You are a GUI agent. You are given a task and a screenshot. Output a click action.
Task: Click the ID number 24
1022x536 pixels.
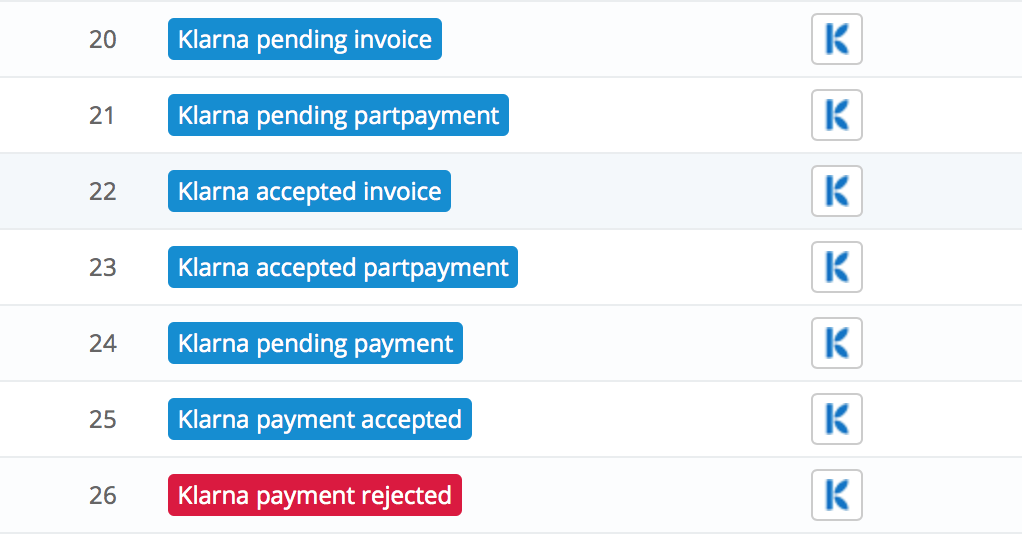(103, 344)
